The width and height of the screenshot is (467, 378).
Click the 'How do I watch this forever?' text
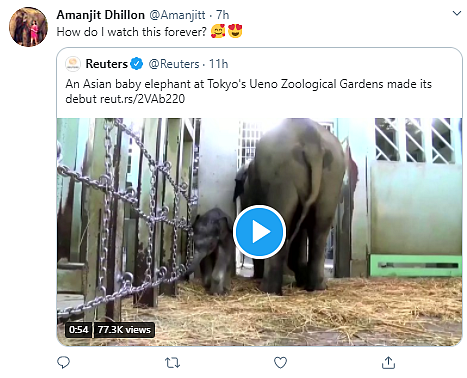coord(132,32)
